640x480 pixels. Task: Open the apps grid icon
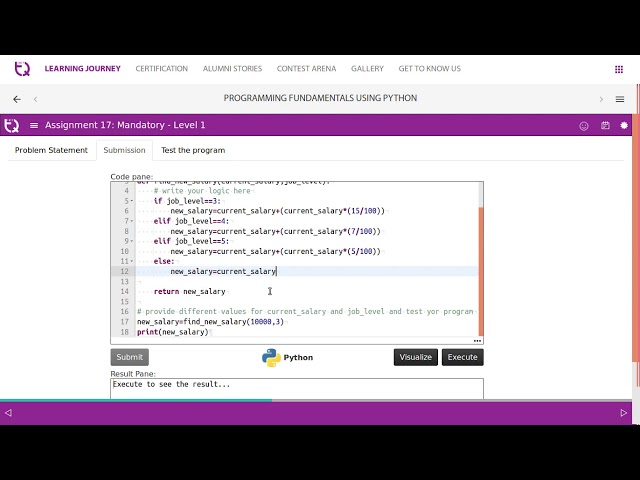point(619,69)
